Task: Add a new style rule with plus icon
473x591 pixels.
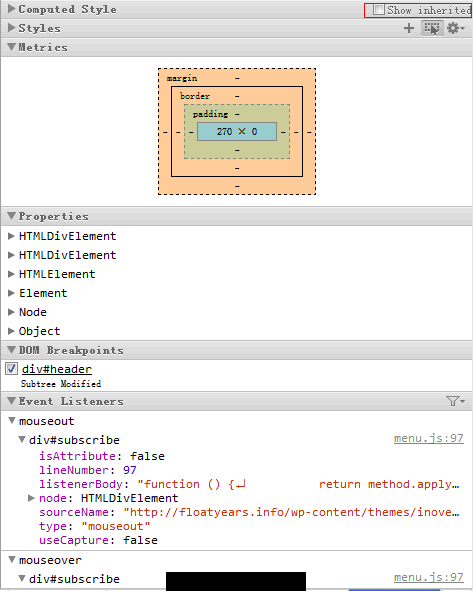Action: pos(409,28)
